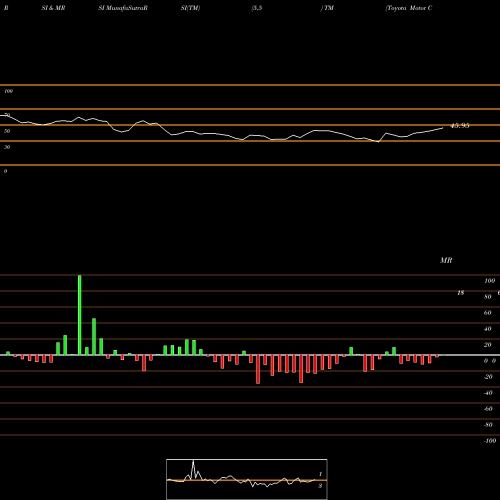Image resolution: width=500 pixels, height=500 pixels.
Task: Click the -60 label on the MR axis
Action: pyautogui.click(x=488, y=409)
